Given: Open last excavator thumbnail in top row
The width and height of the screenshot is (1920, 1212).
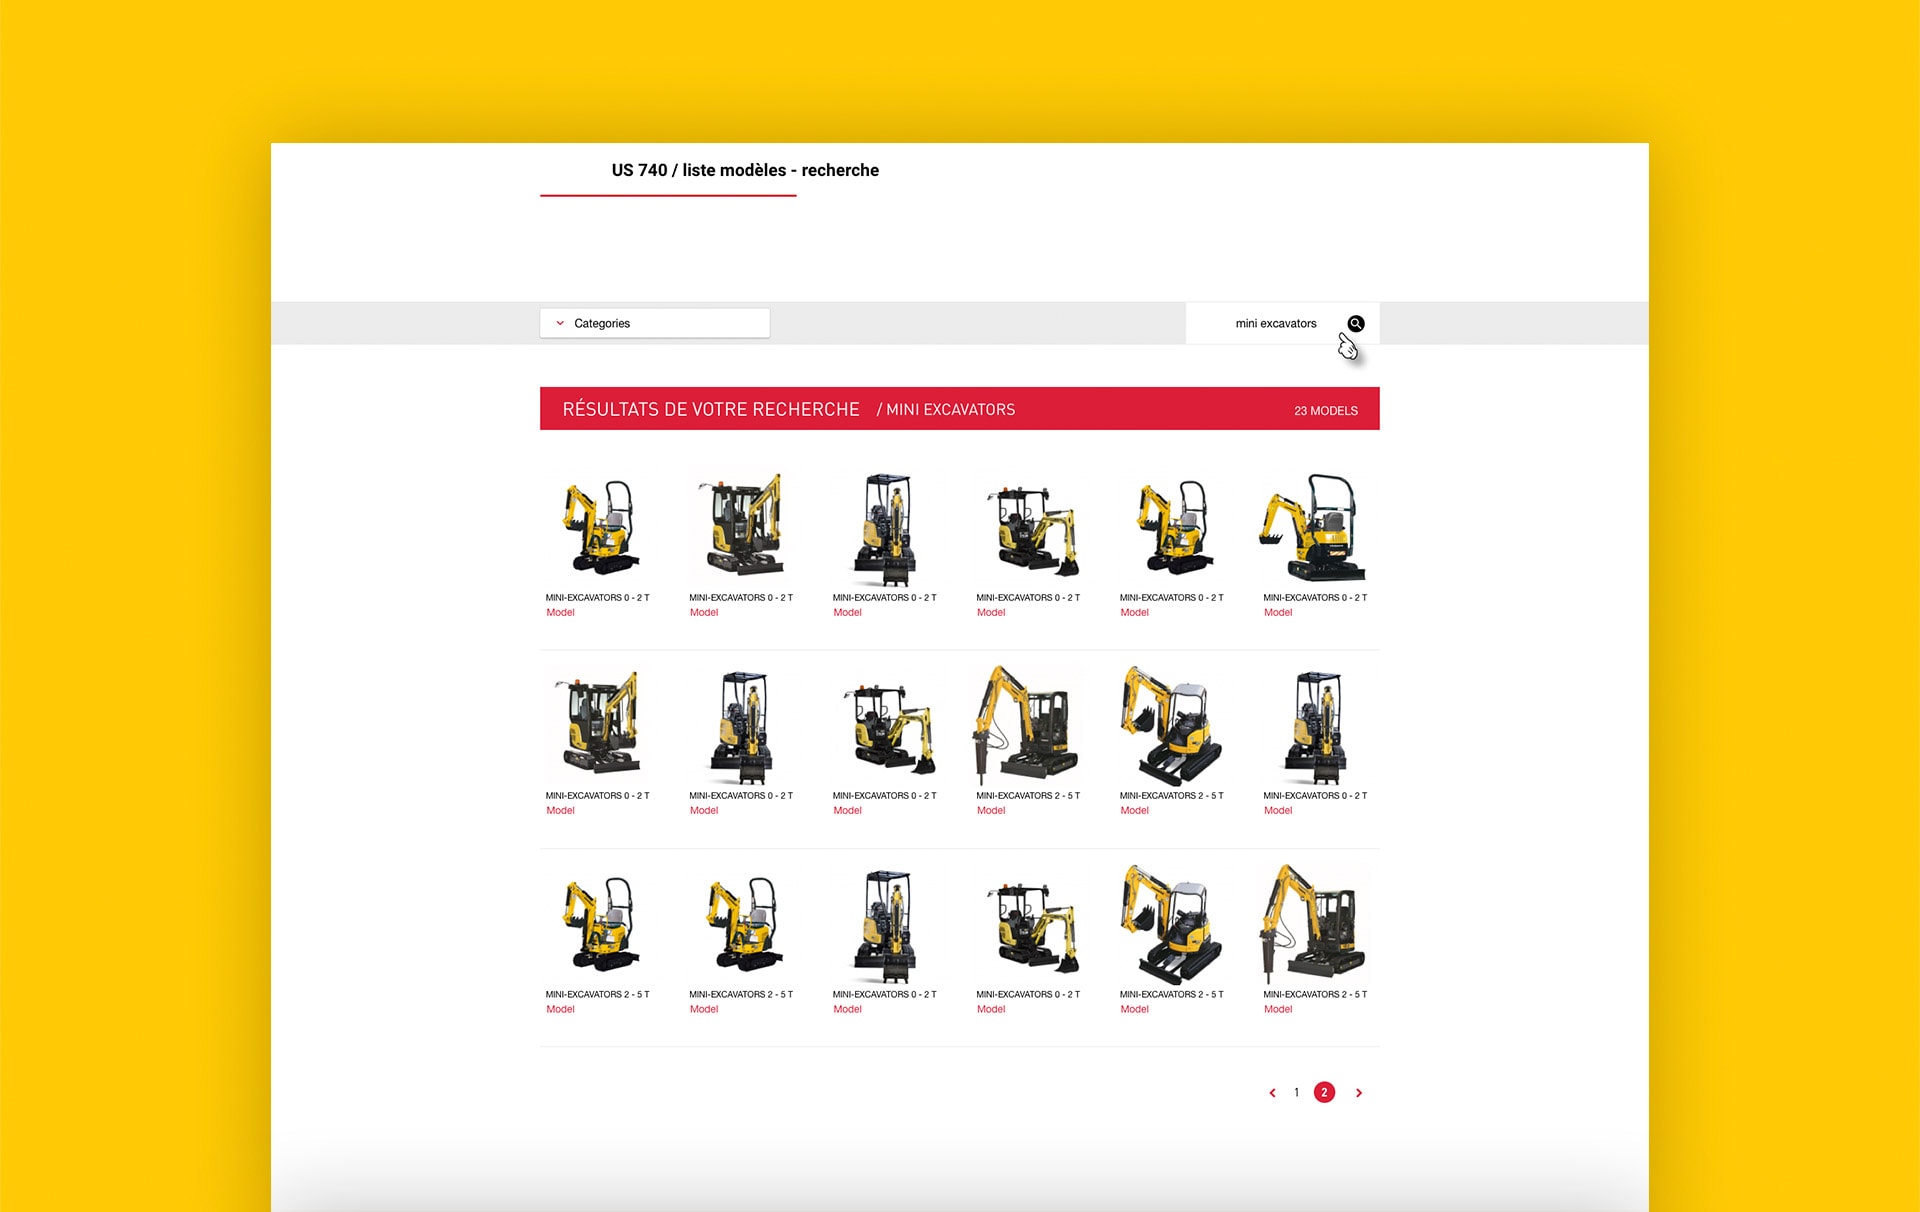Looking at the screenshot, I should pos(1314,527).
